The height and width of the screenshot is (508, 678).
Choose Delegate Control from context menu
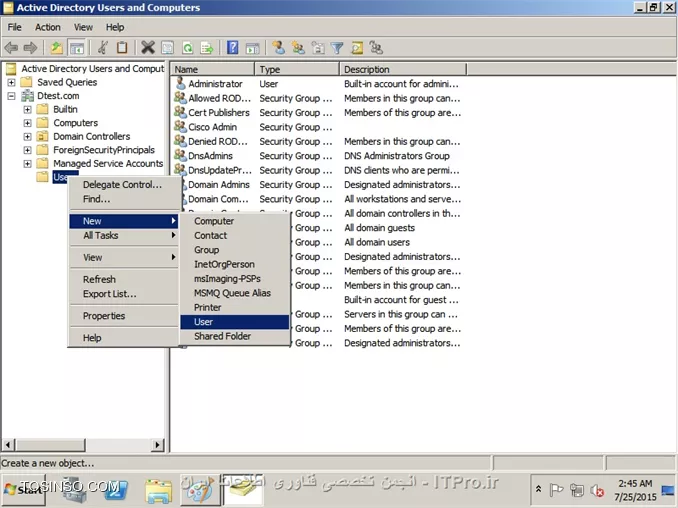(123, 185)
